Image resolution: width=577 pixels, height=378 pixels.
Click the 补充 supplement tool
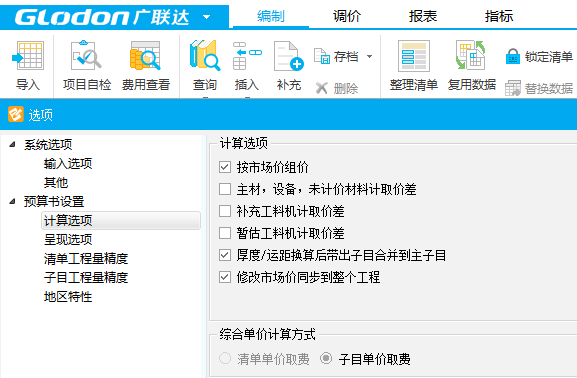tap(289, 66)
